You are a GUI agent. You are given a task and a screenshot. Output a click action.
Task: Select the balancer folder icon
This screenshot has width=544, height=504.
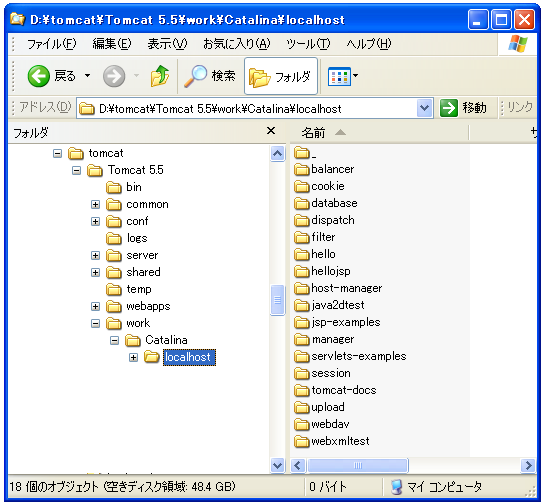[x=301, y=169]
